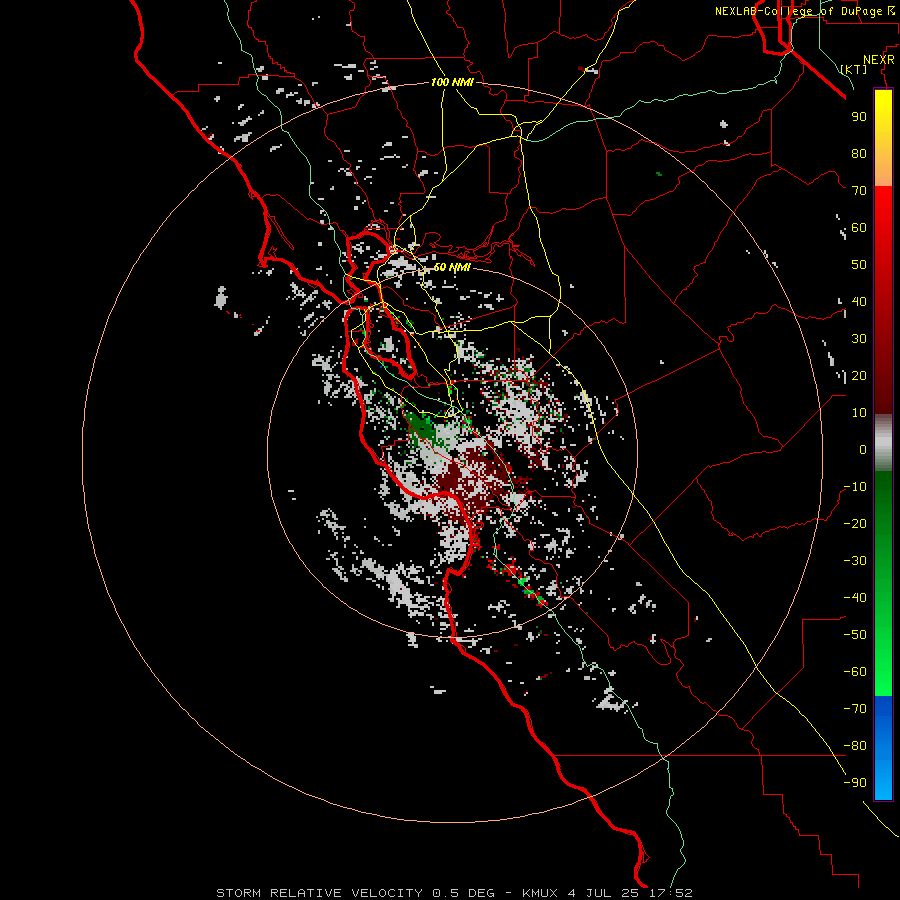Click the gray zero band of color scale

[883, 445]
